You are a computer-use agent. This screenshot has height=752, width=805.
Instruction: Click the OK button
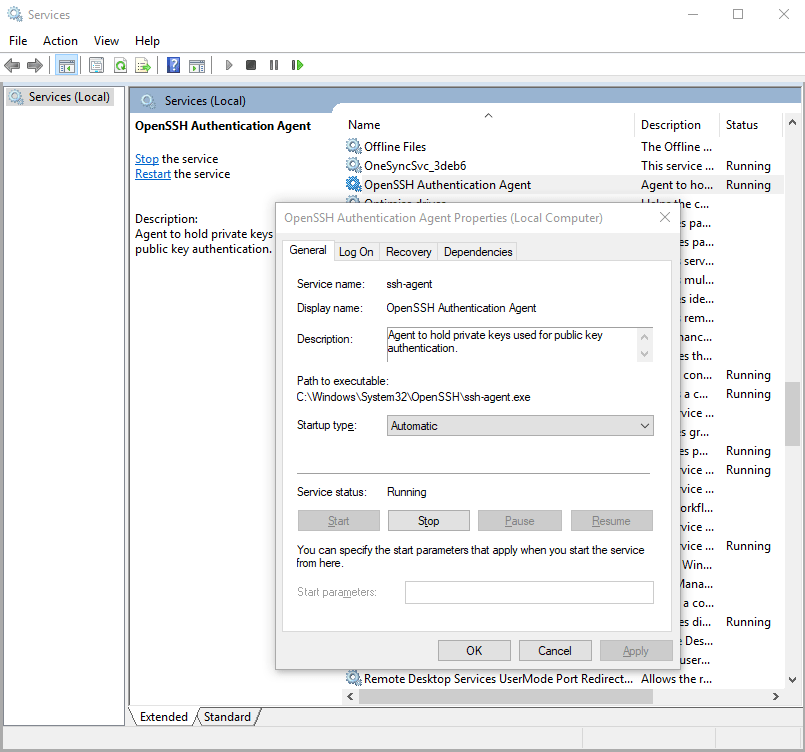point(474,650)
